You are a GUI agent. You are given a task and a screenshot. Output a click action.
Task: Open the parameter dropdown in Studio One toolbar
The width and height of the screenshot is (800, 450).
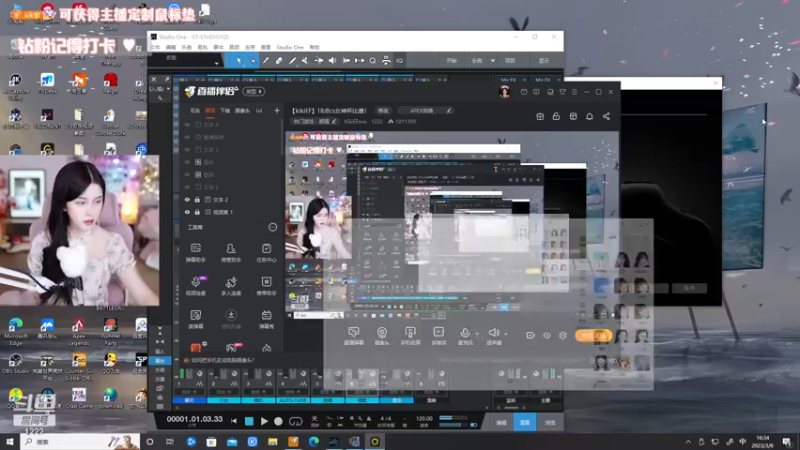(217, 63)
